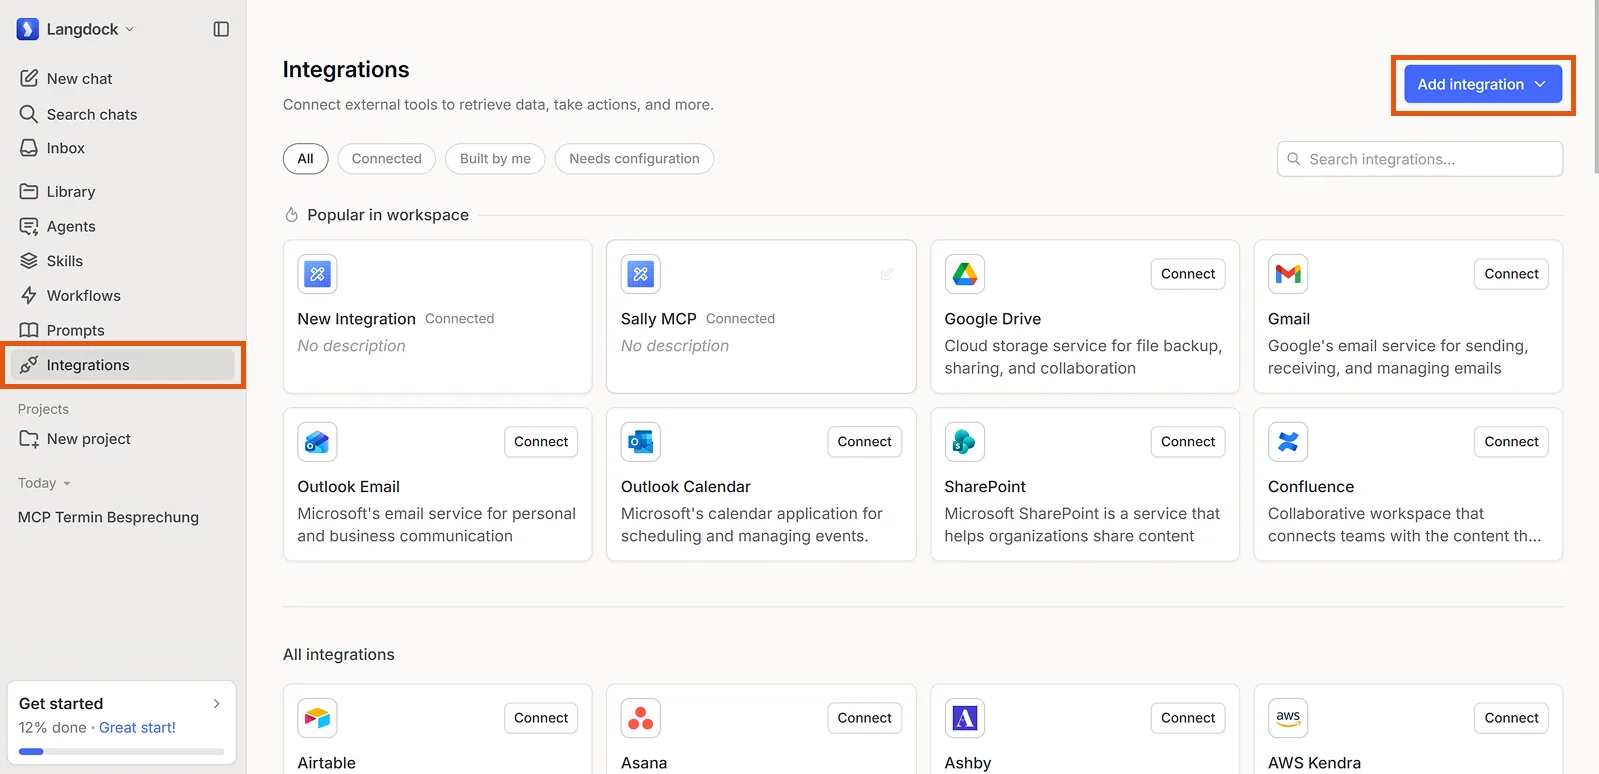The width and height of the screenshot is (1599, 774).
Task: Connect Ashby integration
Action: coord(1188,718)
